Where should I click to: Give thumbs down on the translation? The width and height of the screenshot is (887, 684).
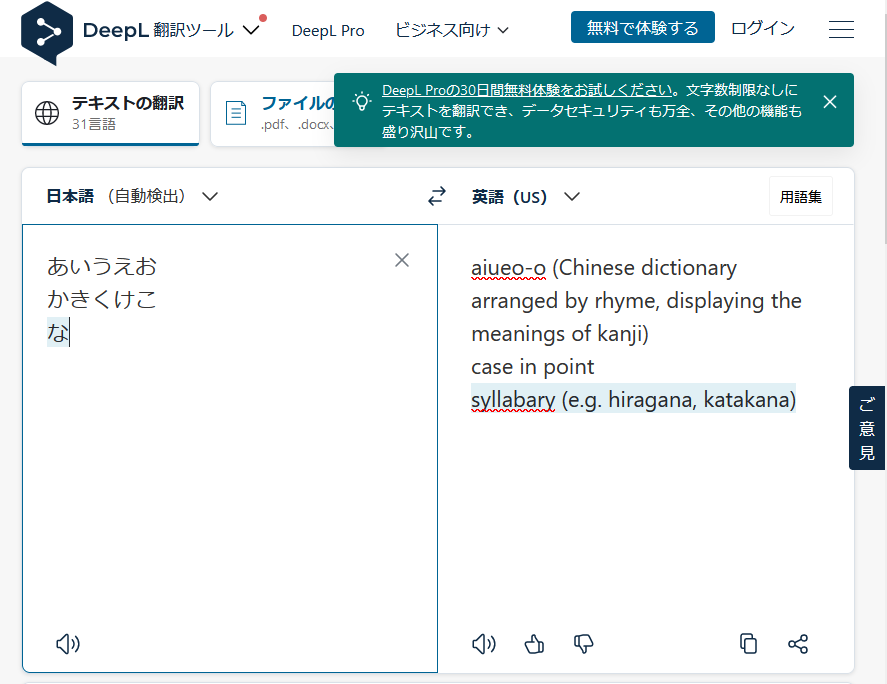(583, 644)
